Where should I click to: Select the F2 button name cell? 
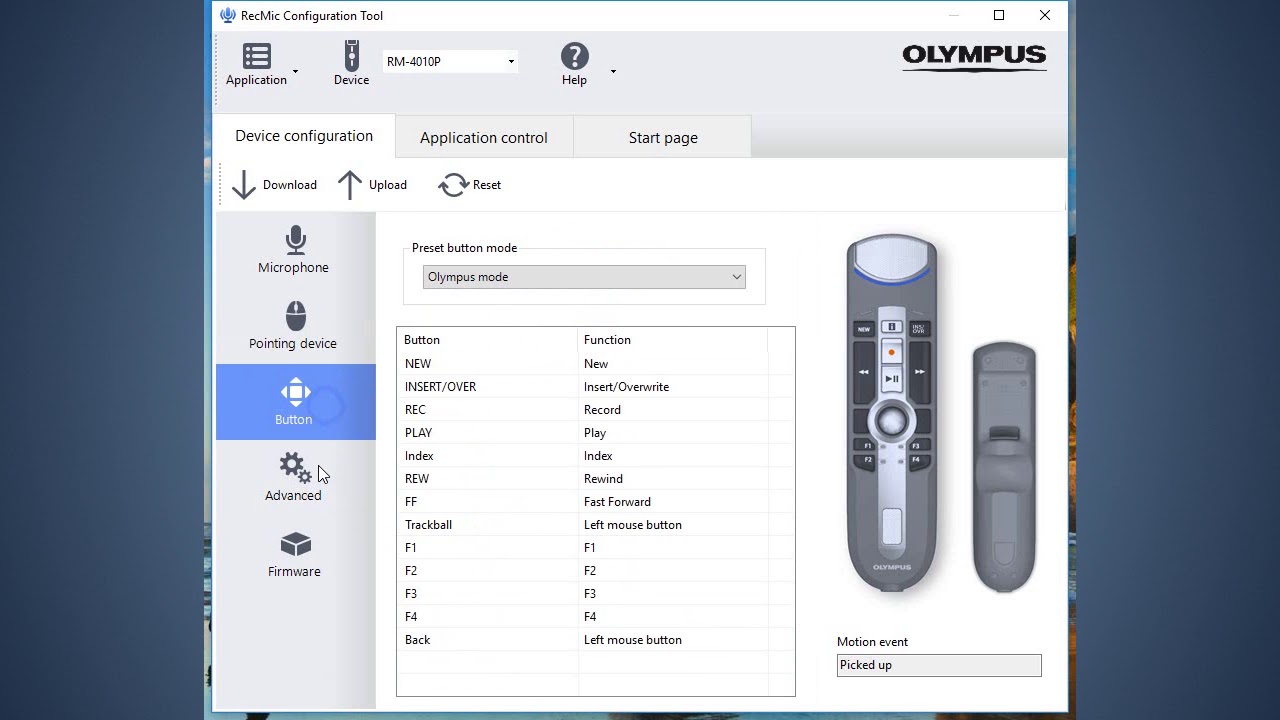coord(487,571)
